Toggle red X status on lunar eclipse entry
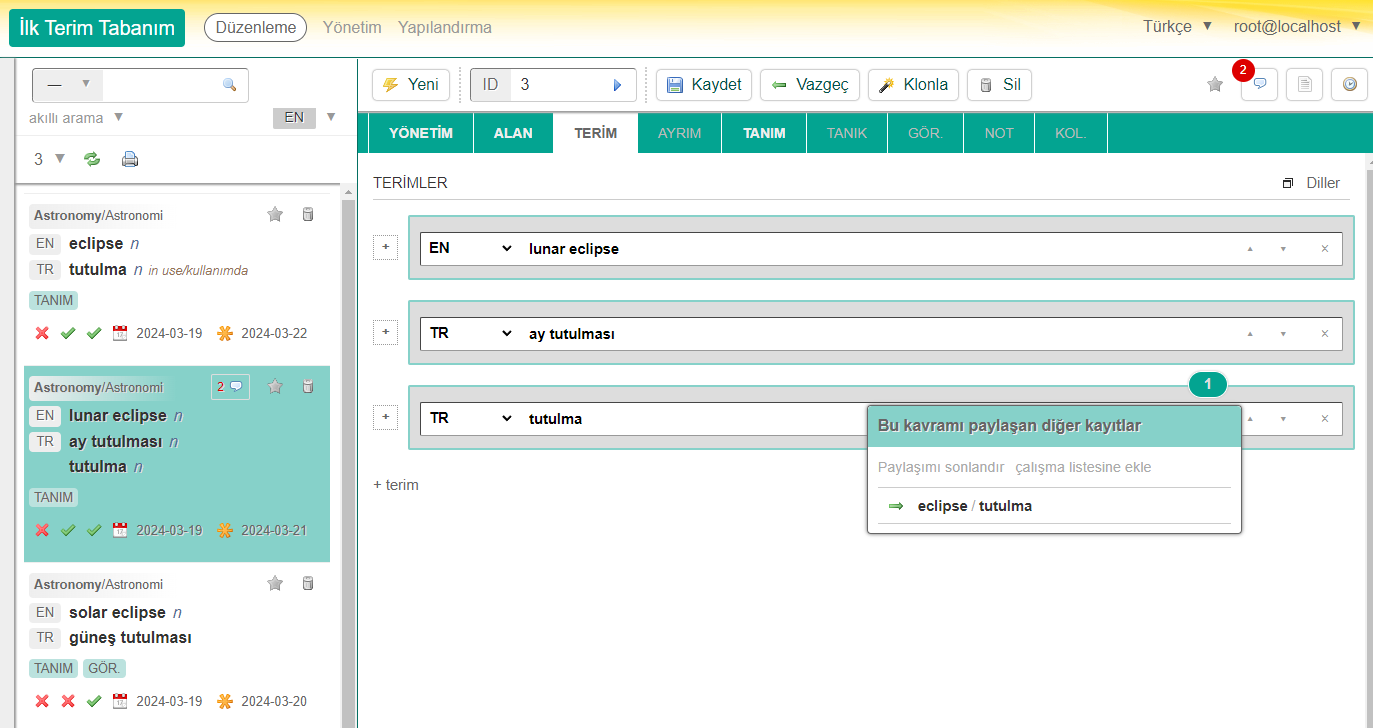This screenshot has height=728, width=1373. point(42,530)
